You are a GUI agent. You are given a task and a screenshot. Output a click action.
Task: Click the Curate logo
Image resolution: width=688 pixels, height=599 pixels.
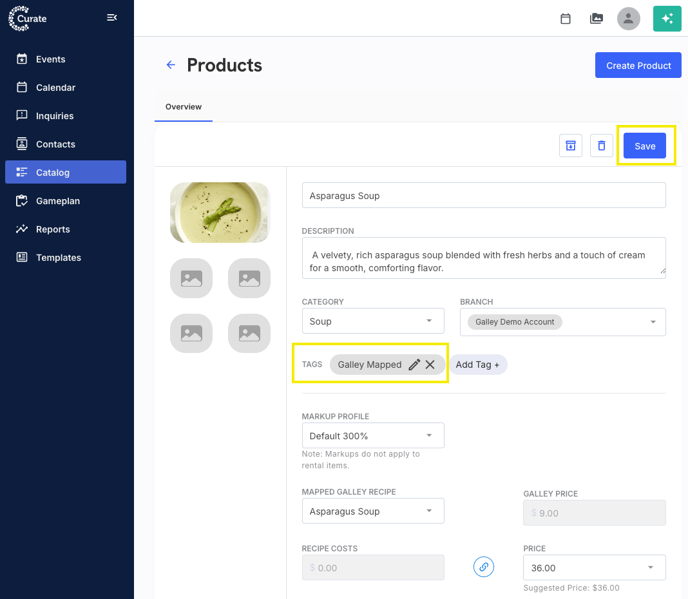coord(28,18)
